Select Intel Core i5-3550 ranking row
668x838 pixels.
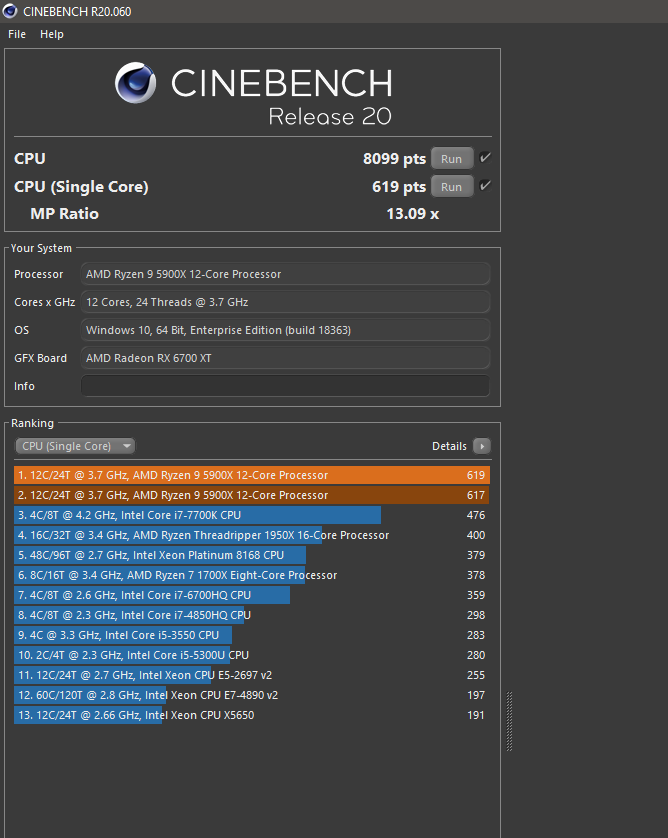click(252, 635)
